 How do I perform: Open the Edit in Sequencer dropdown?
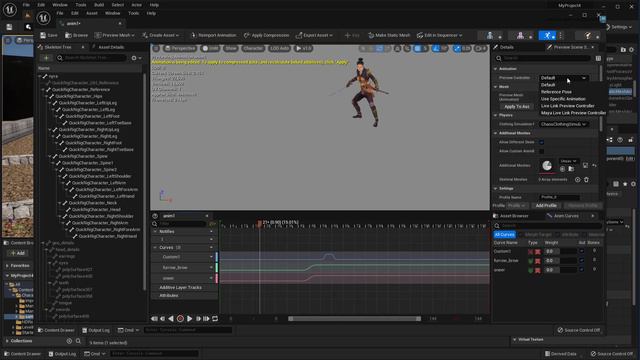440,36
